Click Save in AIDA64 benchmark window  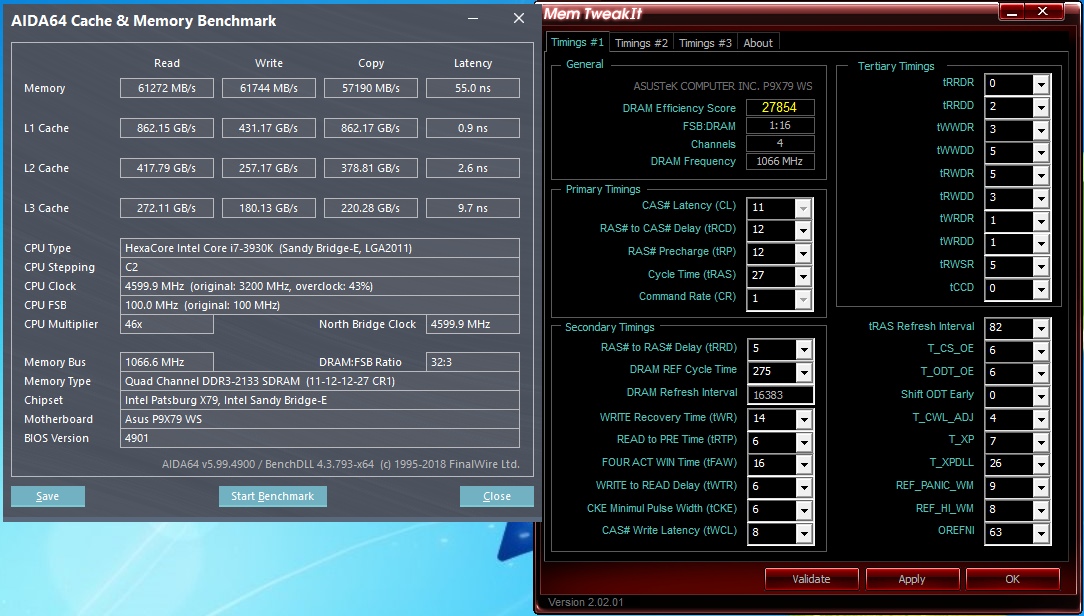pyautogui.click(x=48, y=496)
